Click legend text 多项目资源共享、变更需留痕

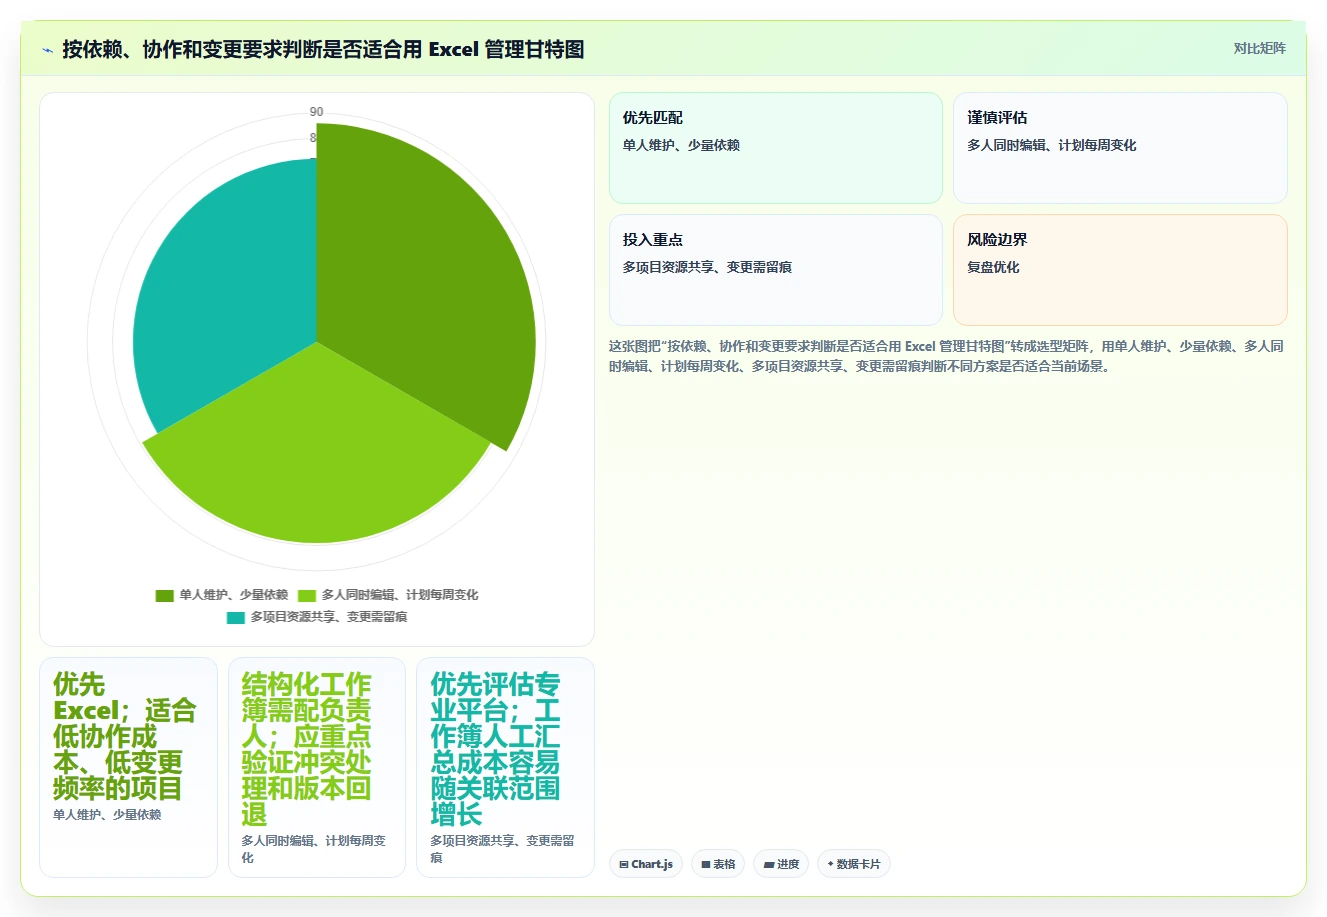tap(329, 617)
